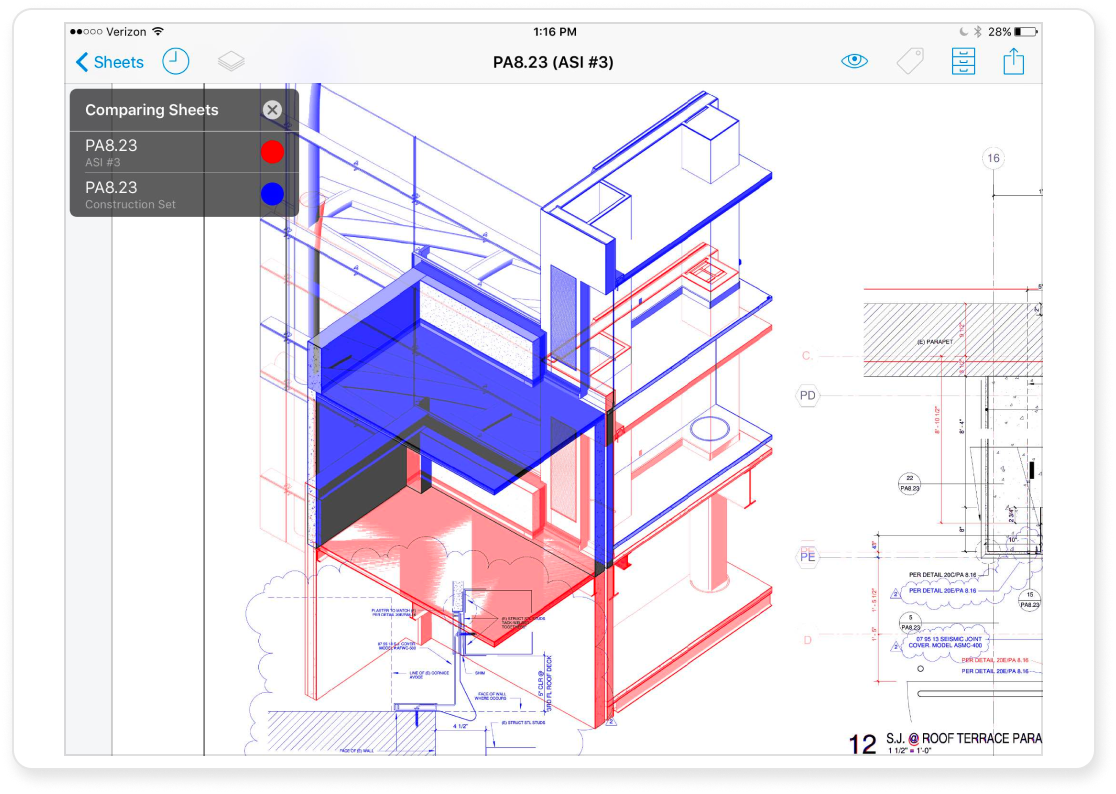Tap the red color swatch for ASI #3
This screenshot has height=794, width=1116.
coord(272,152)
